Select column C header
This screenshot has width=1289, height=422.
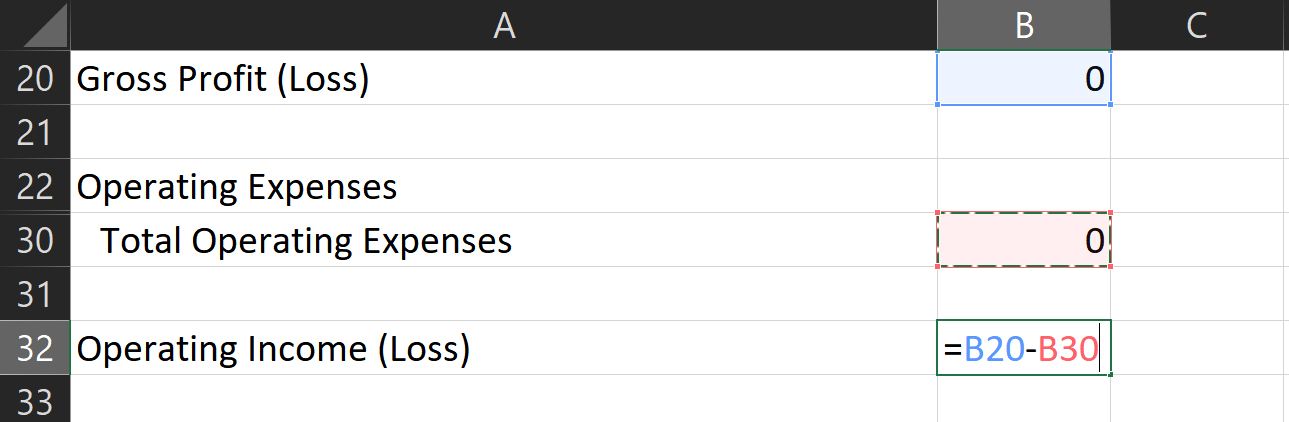[x=1197, y=26]
